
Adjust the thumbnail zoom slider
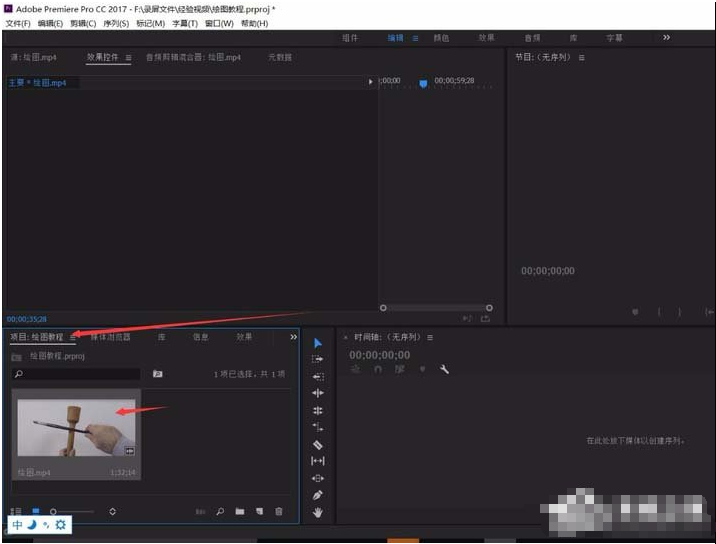tap(54, 511)
